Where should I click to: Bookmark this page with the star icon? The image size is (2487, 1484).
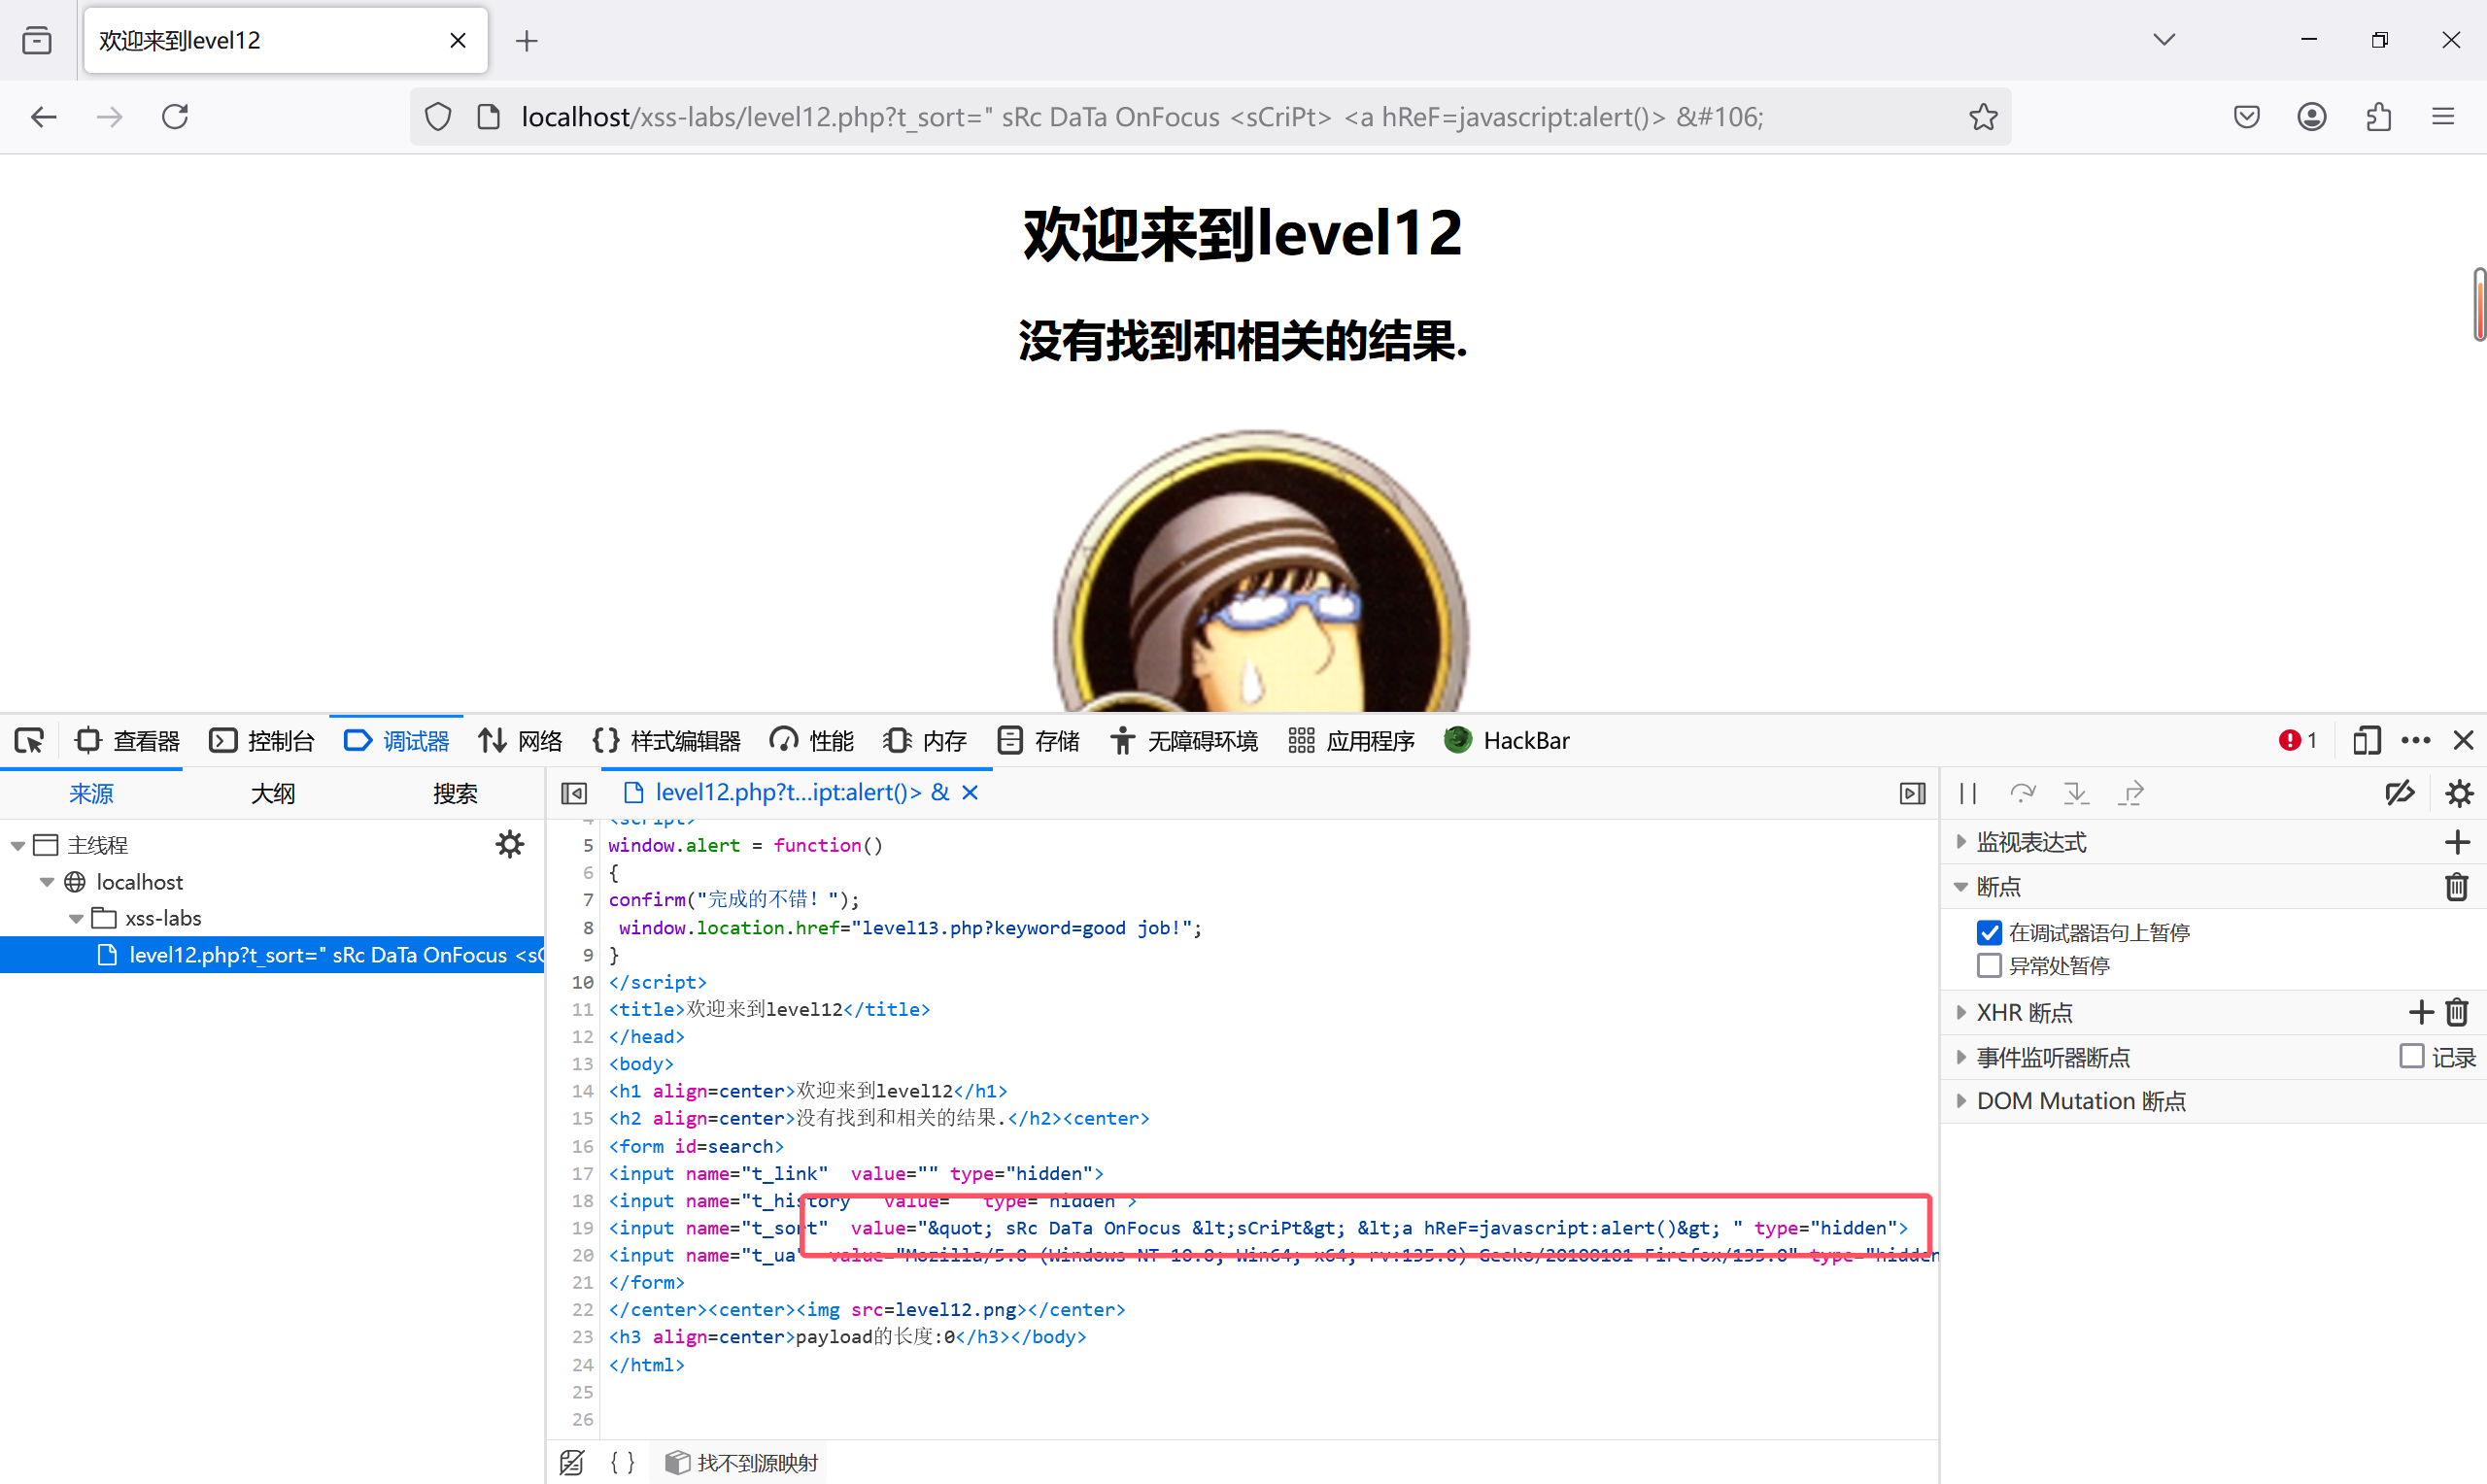[x=1983, y=117]
